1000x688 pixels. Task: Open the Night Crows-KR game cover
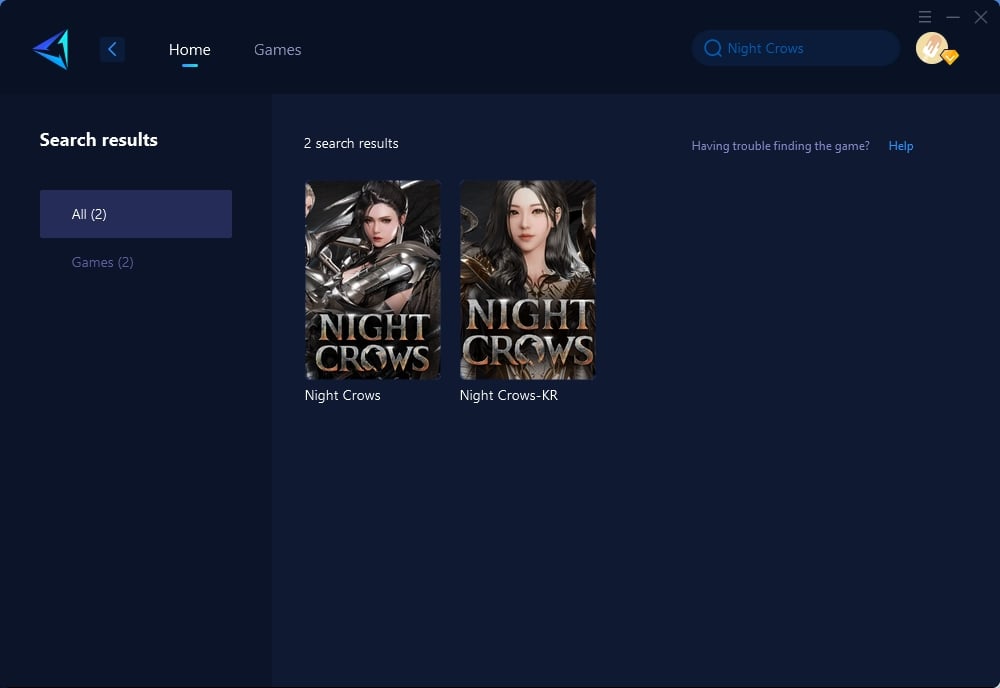(527, 280)
